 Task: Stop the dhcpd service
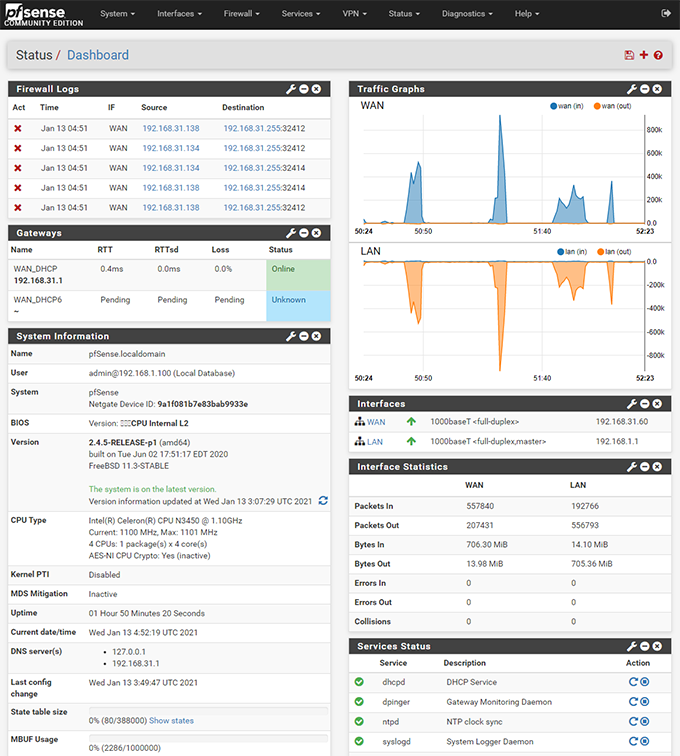[645, 682]
